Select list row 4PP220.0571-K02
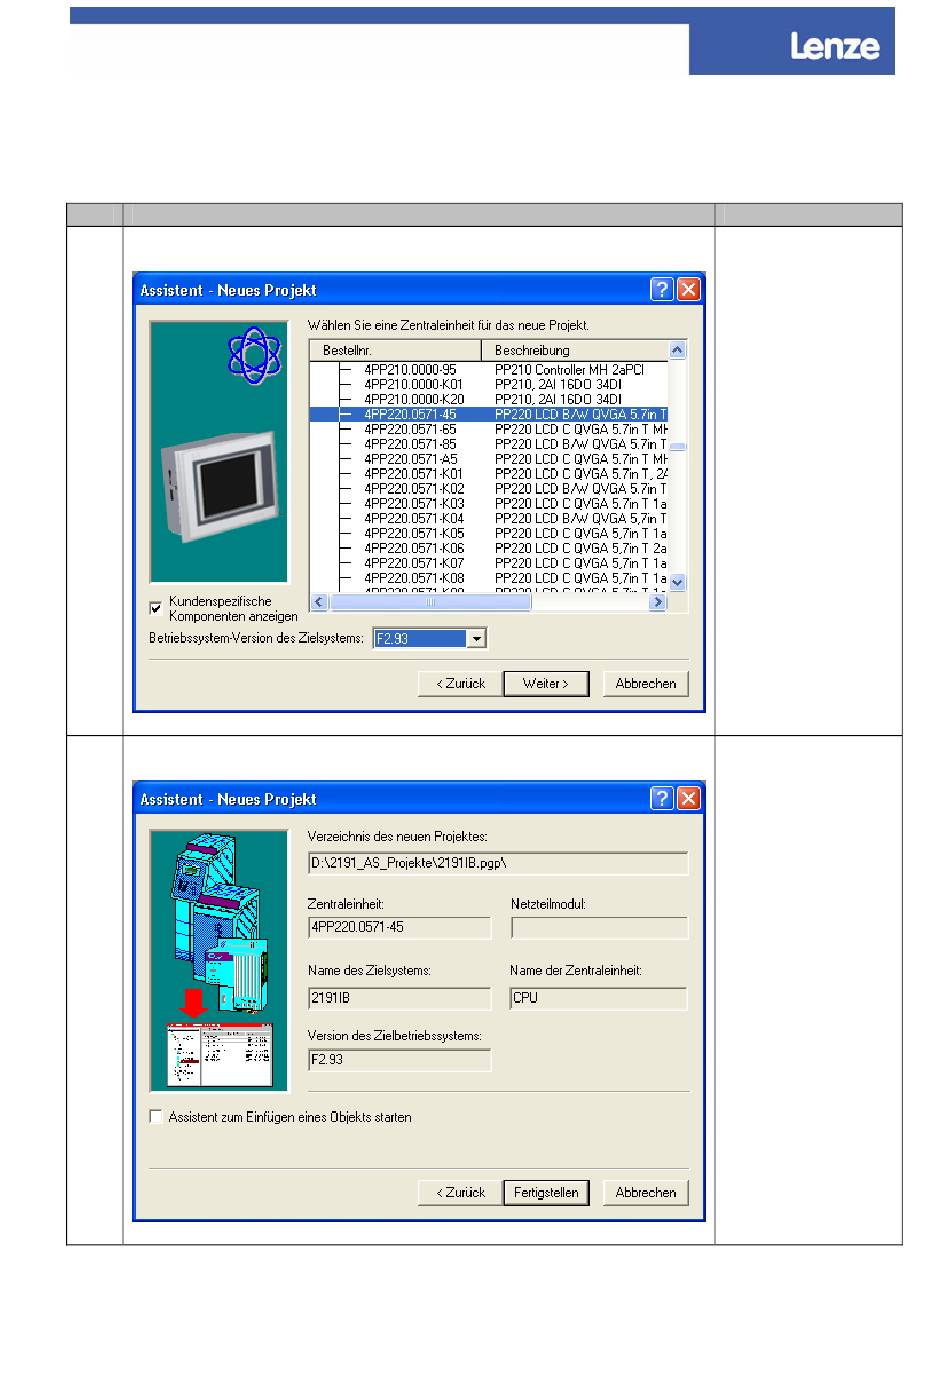The width and height of the screenshot is (950, 1387). (x=488, y=489)
